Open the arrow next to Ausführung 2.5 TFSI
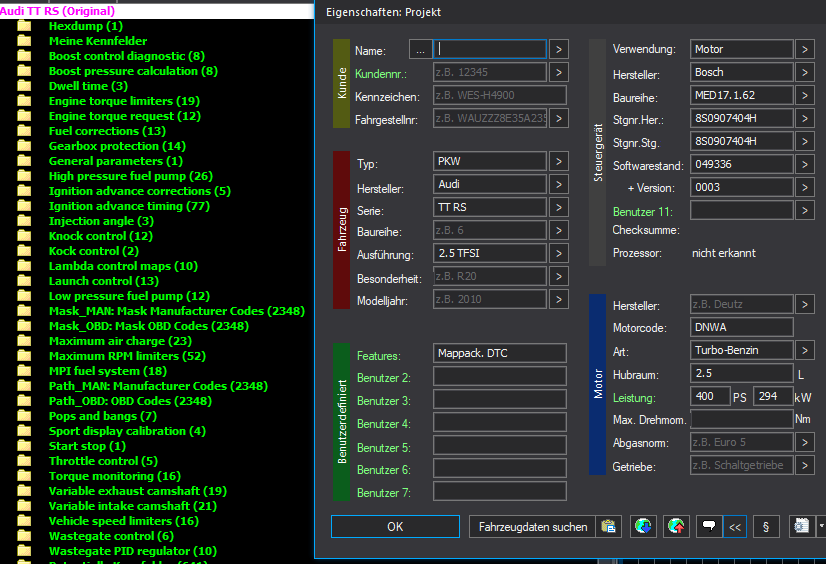Image resolution: width=826 pixels, height=564 pixels. click(558, 253)
